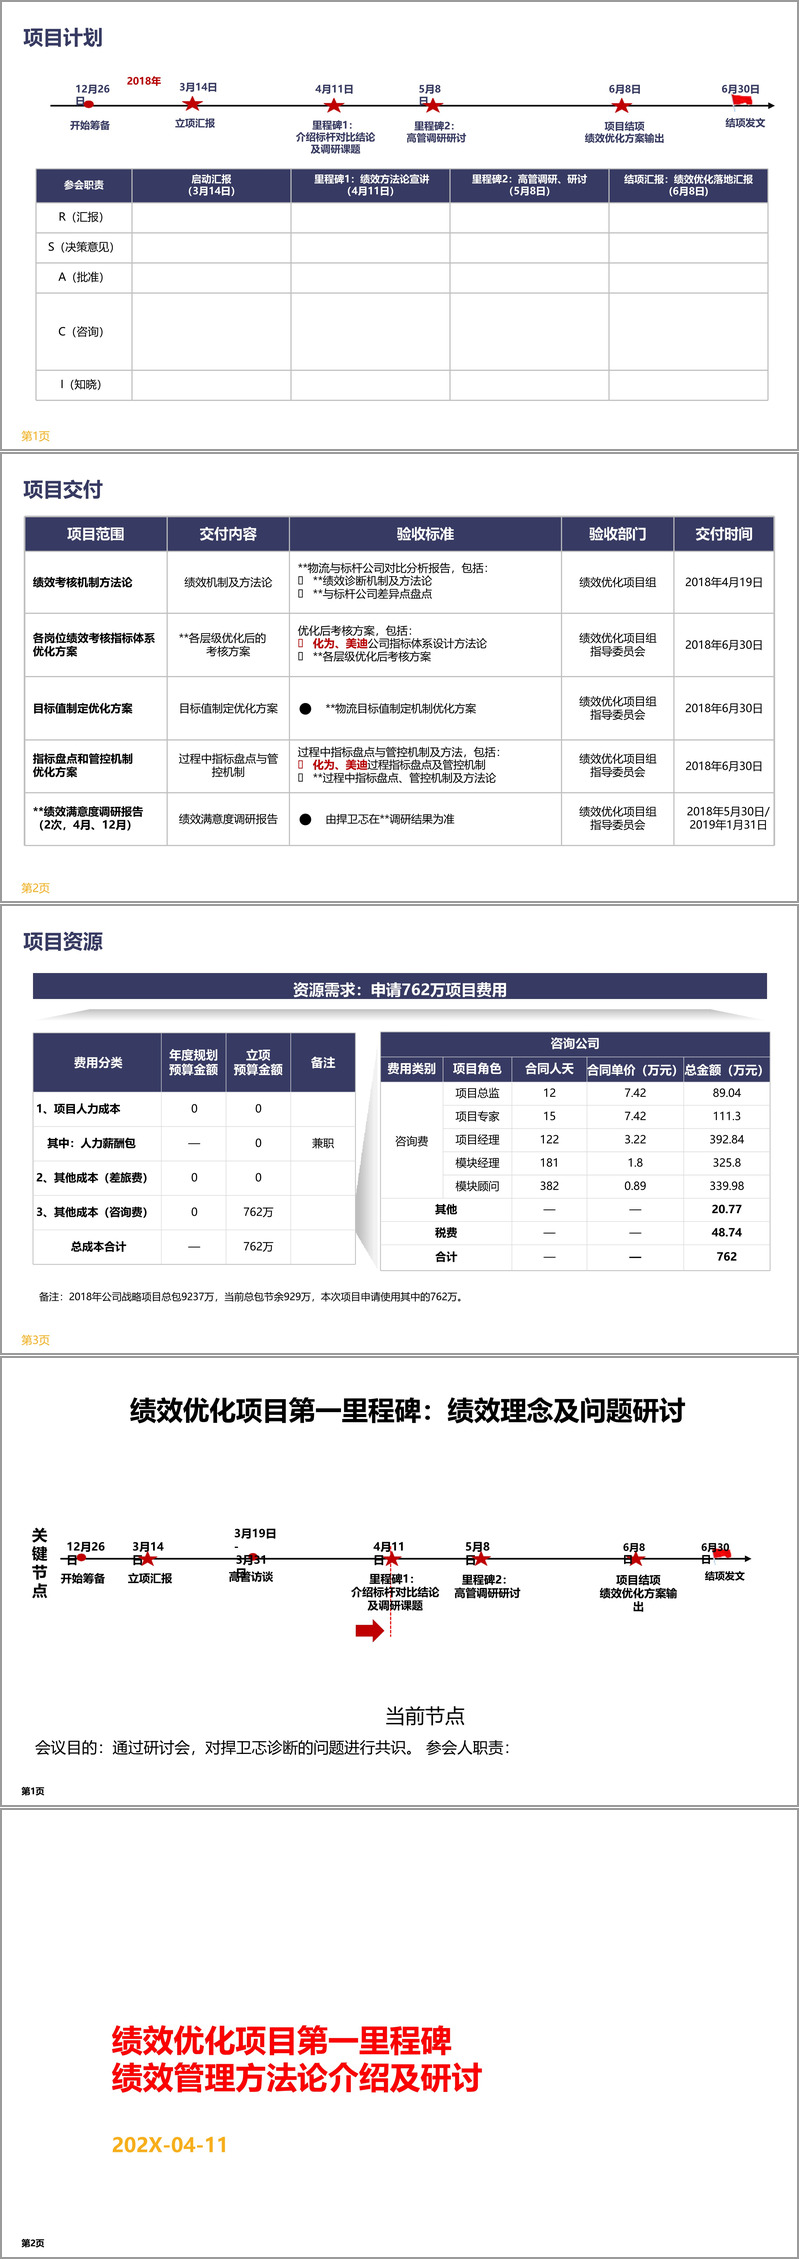Image resolution: width=800 pixels, height=2259 pixels.
Task: Select the 项目资源 slide title
Action: click(63, 942)
